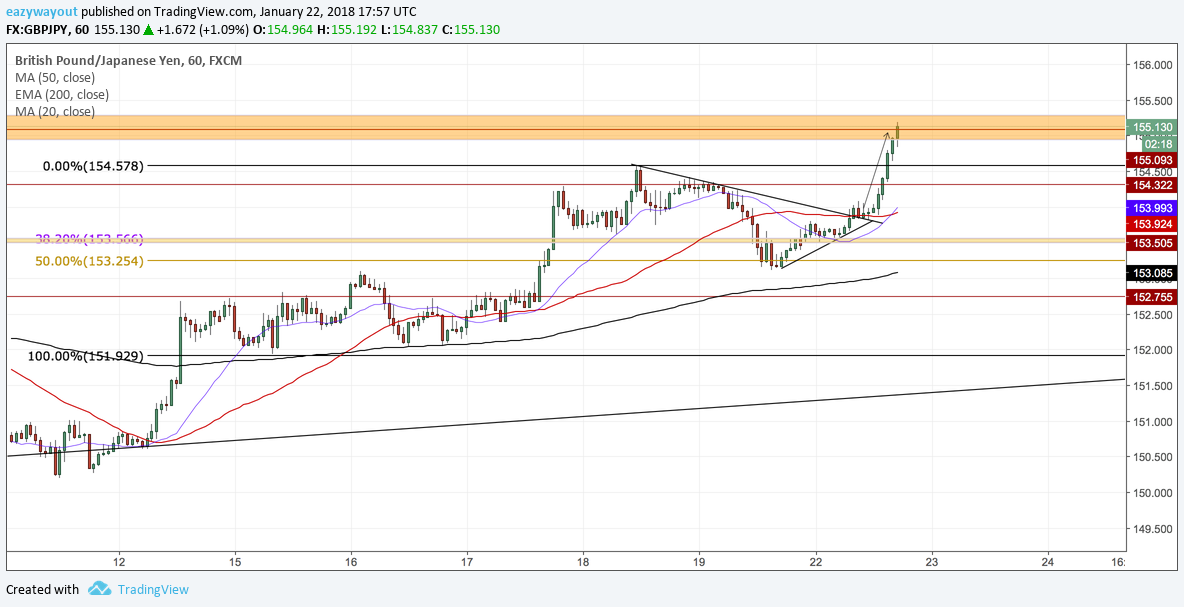1184x607 pixels.
Task: Click date label 24 on time axis
Action: pyautogui.click(x=1047, y=562)
